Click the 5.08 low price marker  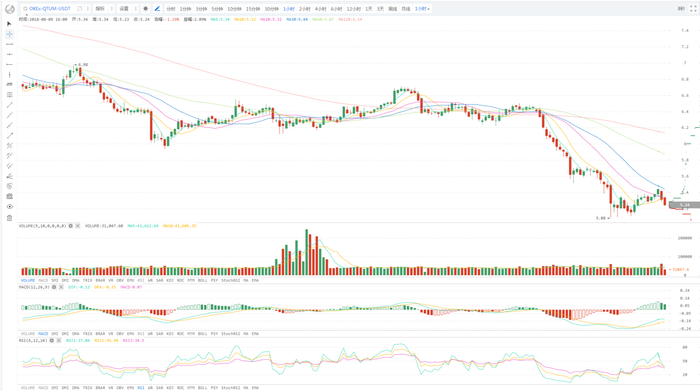600,218
